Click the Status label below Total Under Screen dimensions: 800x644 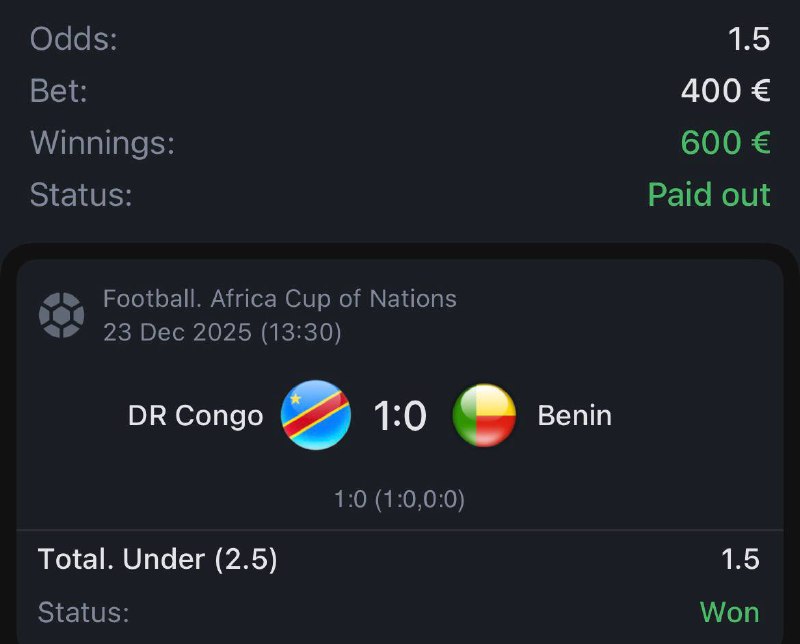click(x=84, y=611)
